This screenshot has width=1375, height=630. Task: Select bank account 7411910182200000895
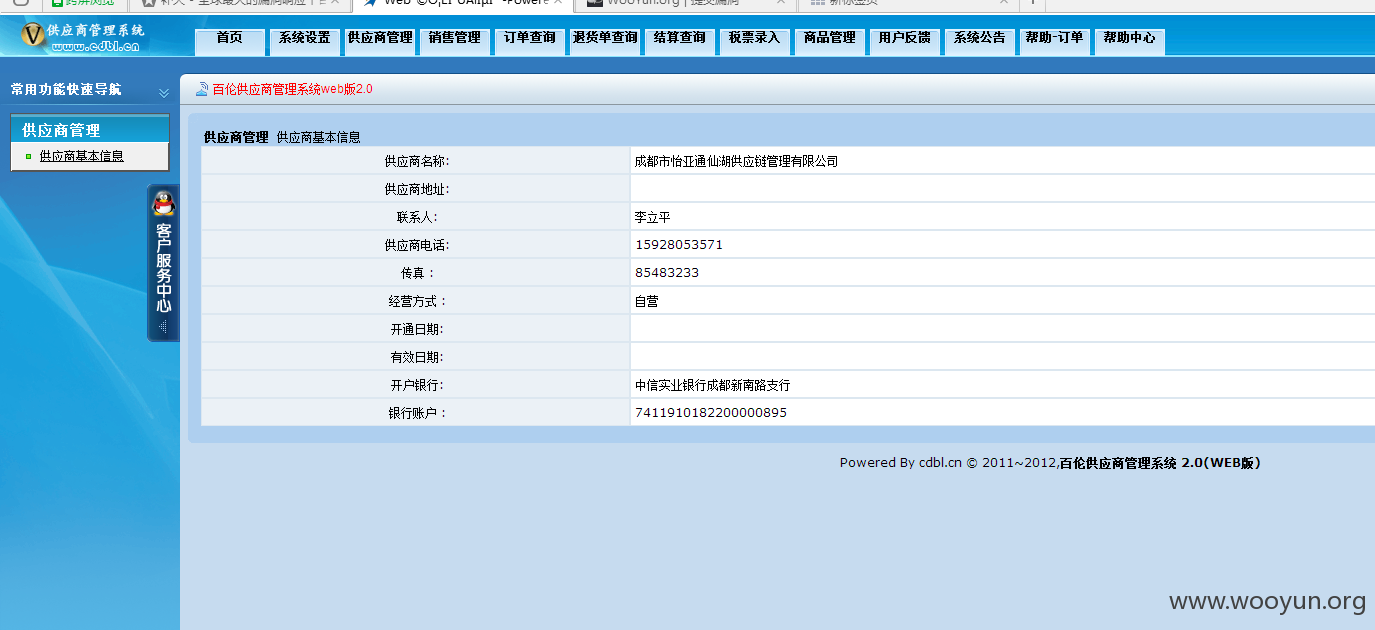[711, 413]
